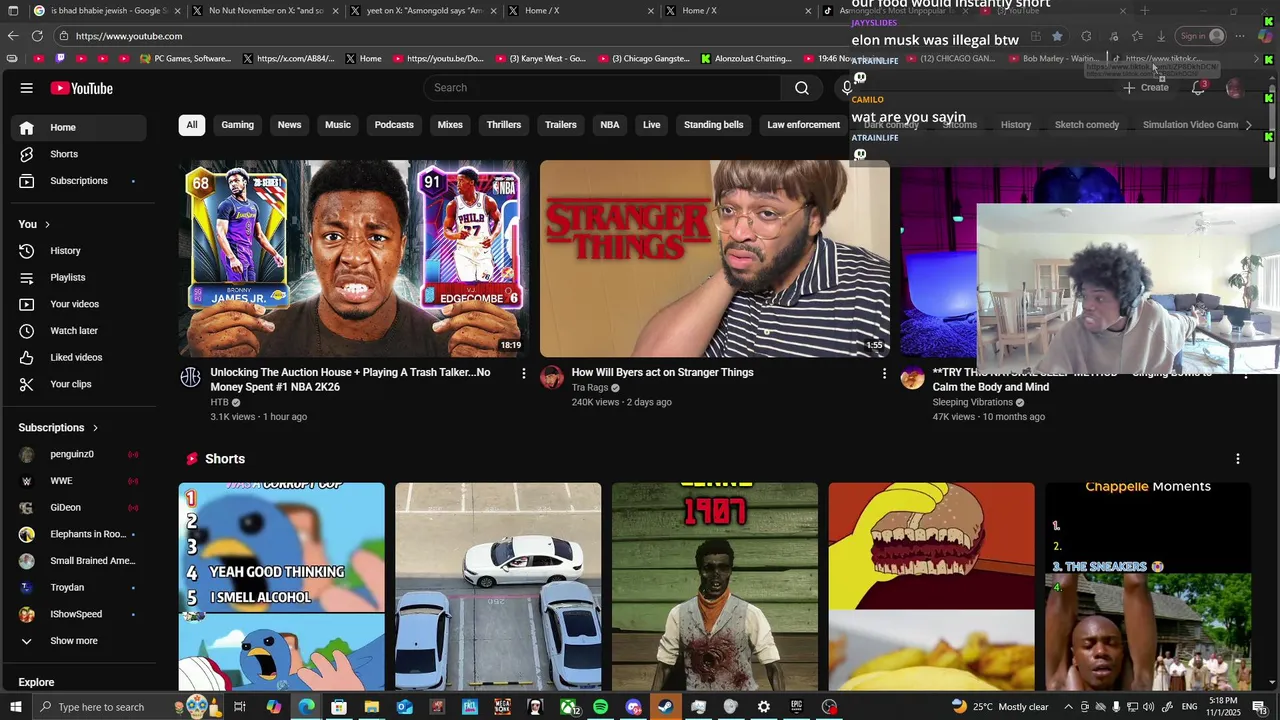Select the Thrillers filter chip
Screen dimensions: 1280x720
click(x=504, y=125)
